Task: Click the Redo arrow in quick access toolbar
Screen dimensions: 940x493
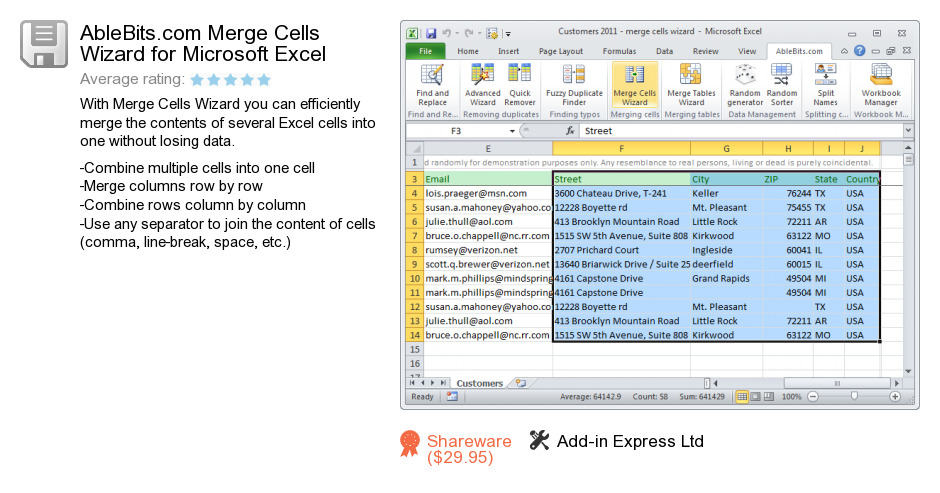Action: [x=468, y=33]
